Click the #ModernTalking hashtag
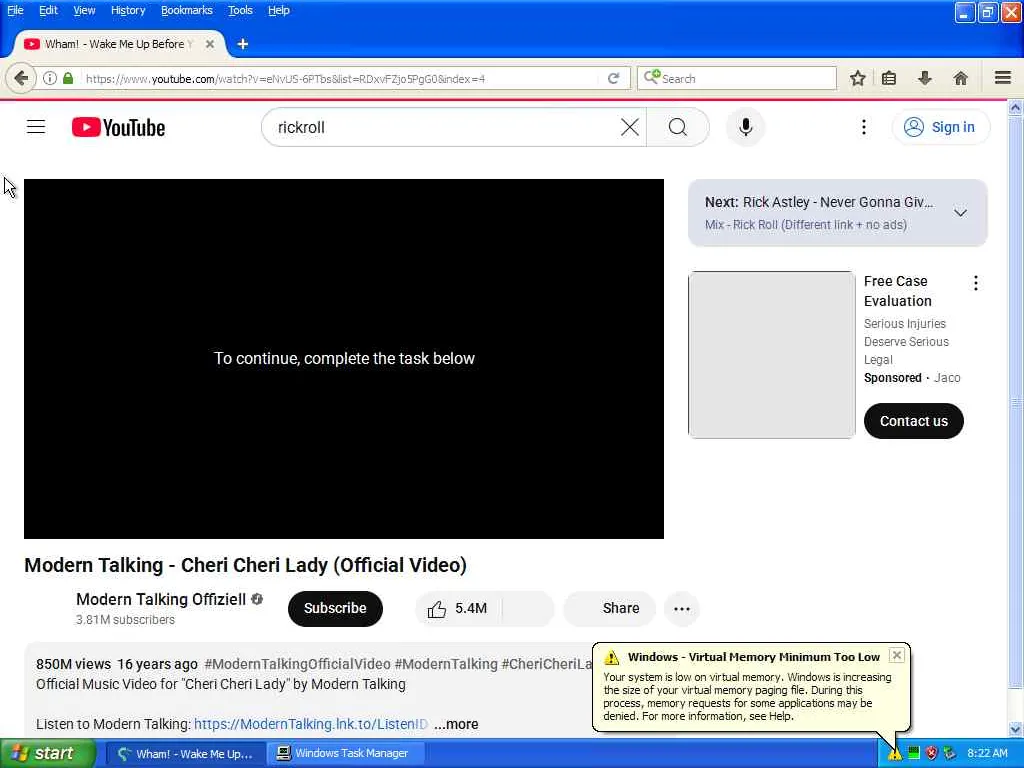 [446, 664]
